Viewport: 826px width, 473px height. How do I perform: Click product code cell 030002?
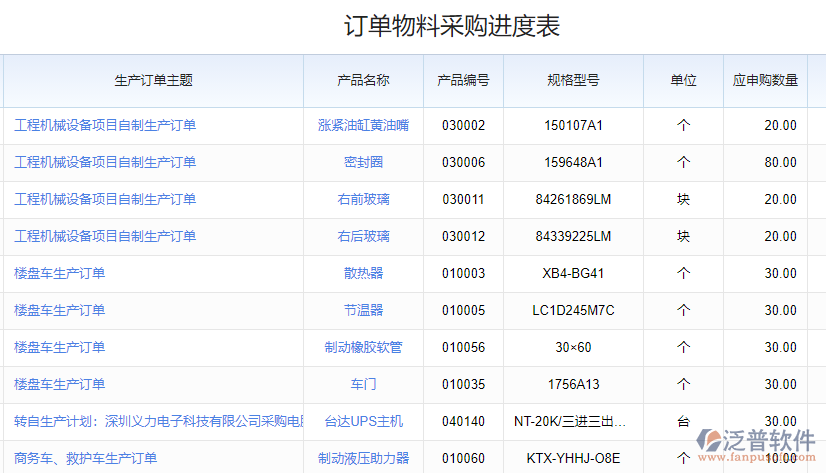click(463, 125)
